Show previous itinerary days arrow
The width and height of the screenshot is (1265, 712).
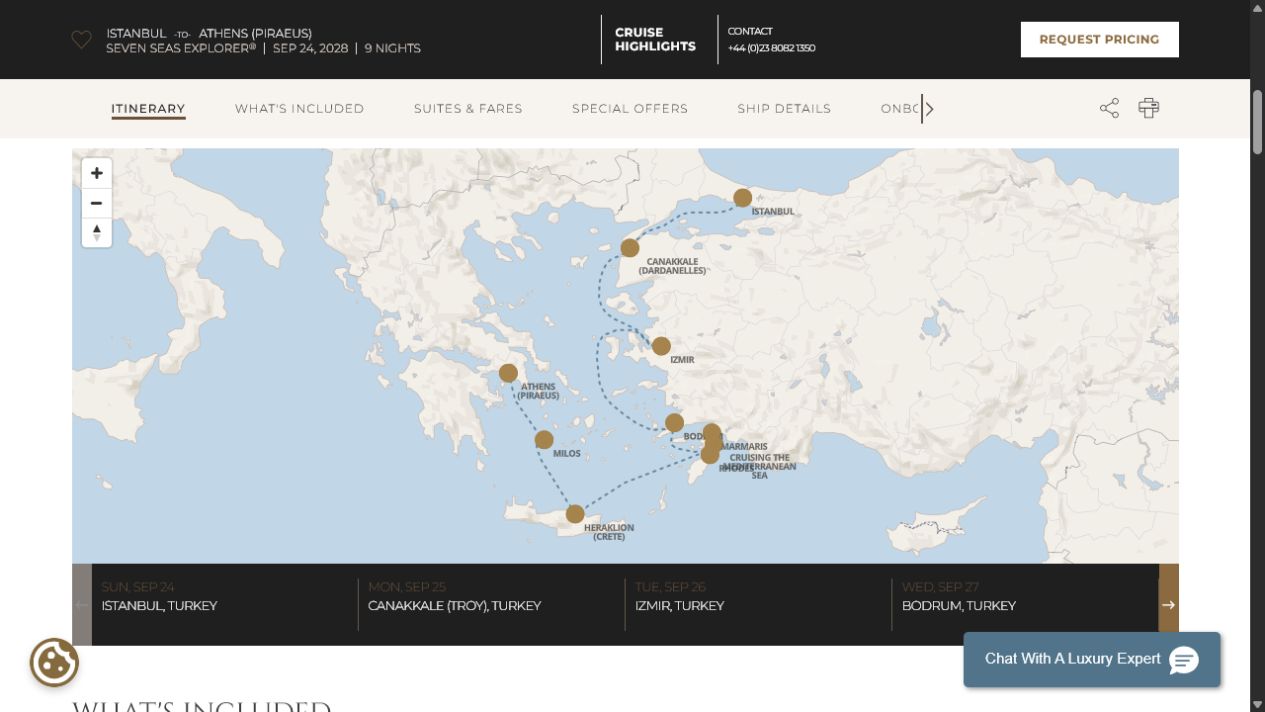pyautogui.click(x=82, y=604)
